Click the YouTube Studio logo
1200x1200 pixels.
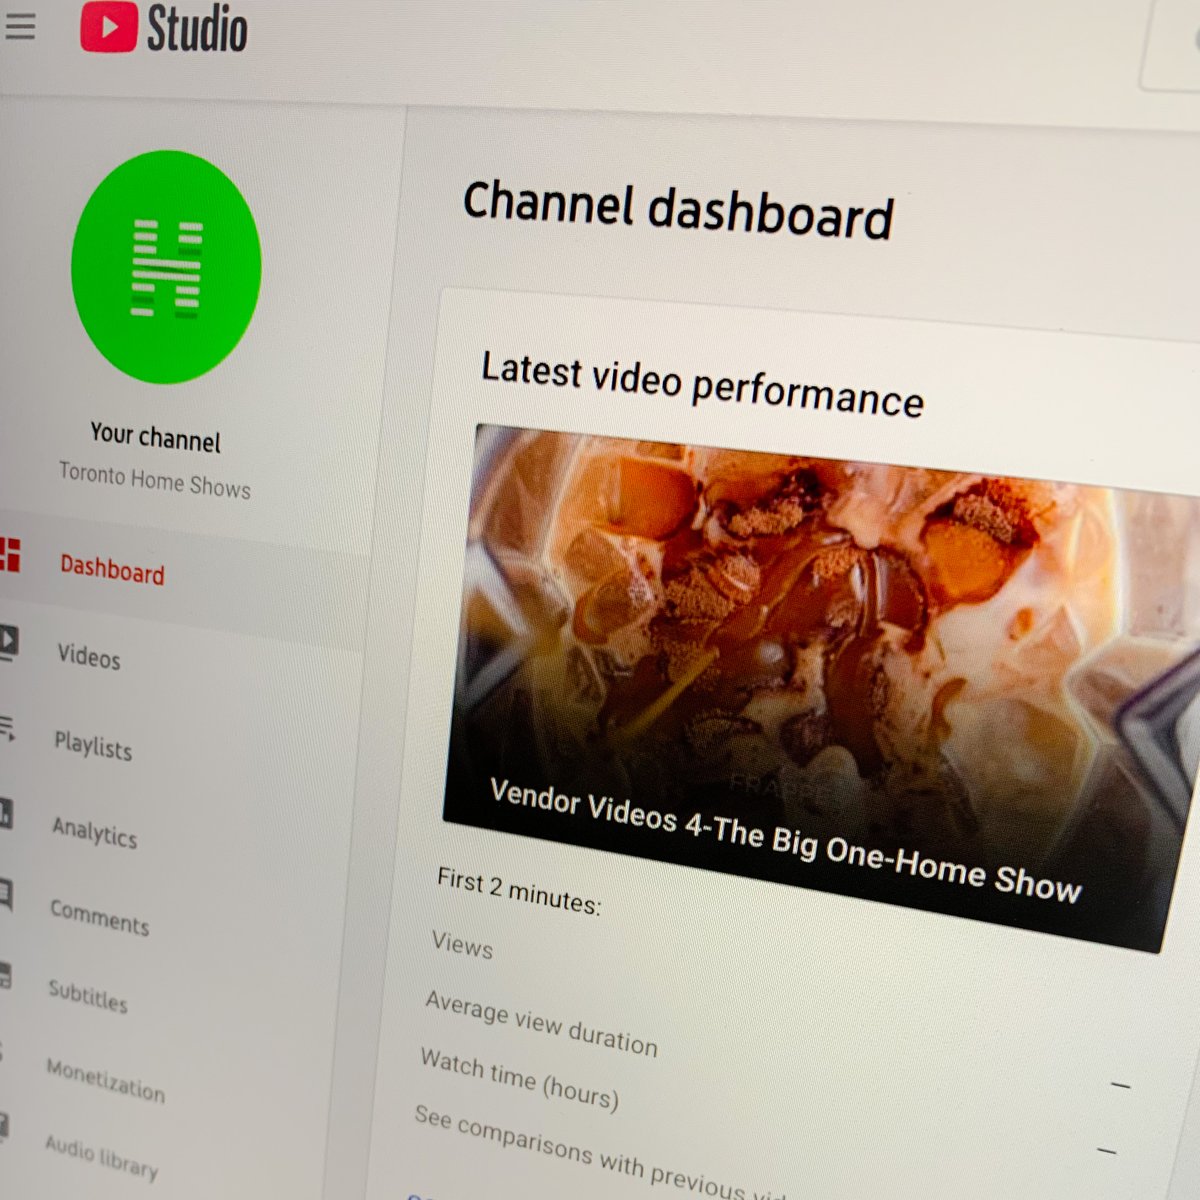click(163, 27)
